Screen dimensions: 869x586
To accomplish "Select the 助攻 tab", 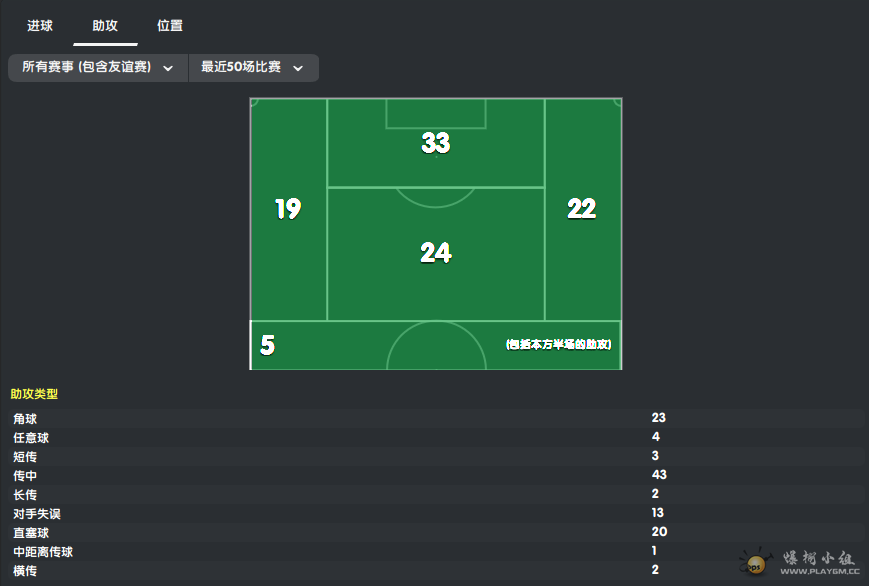I will [x=105, y=26].
